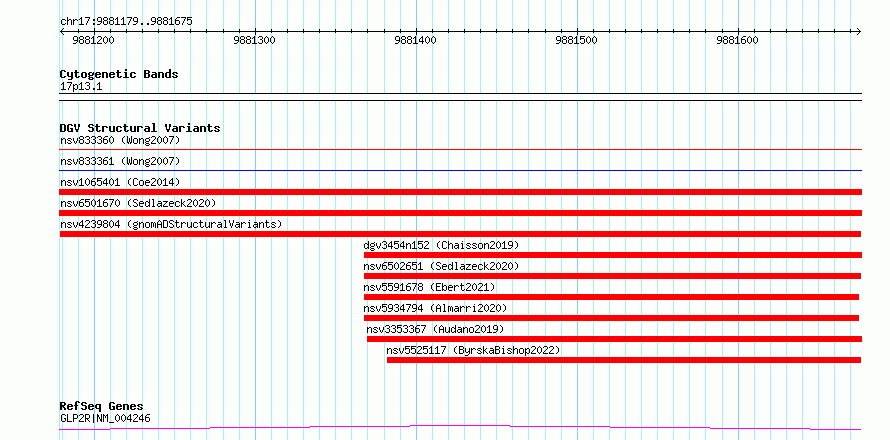Viewport: 890px width, 440px height.
Task: Select the nsv4239804 (gnomADStructuralVariants) label
Action: [x=171, y=224]
